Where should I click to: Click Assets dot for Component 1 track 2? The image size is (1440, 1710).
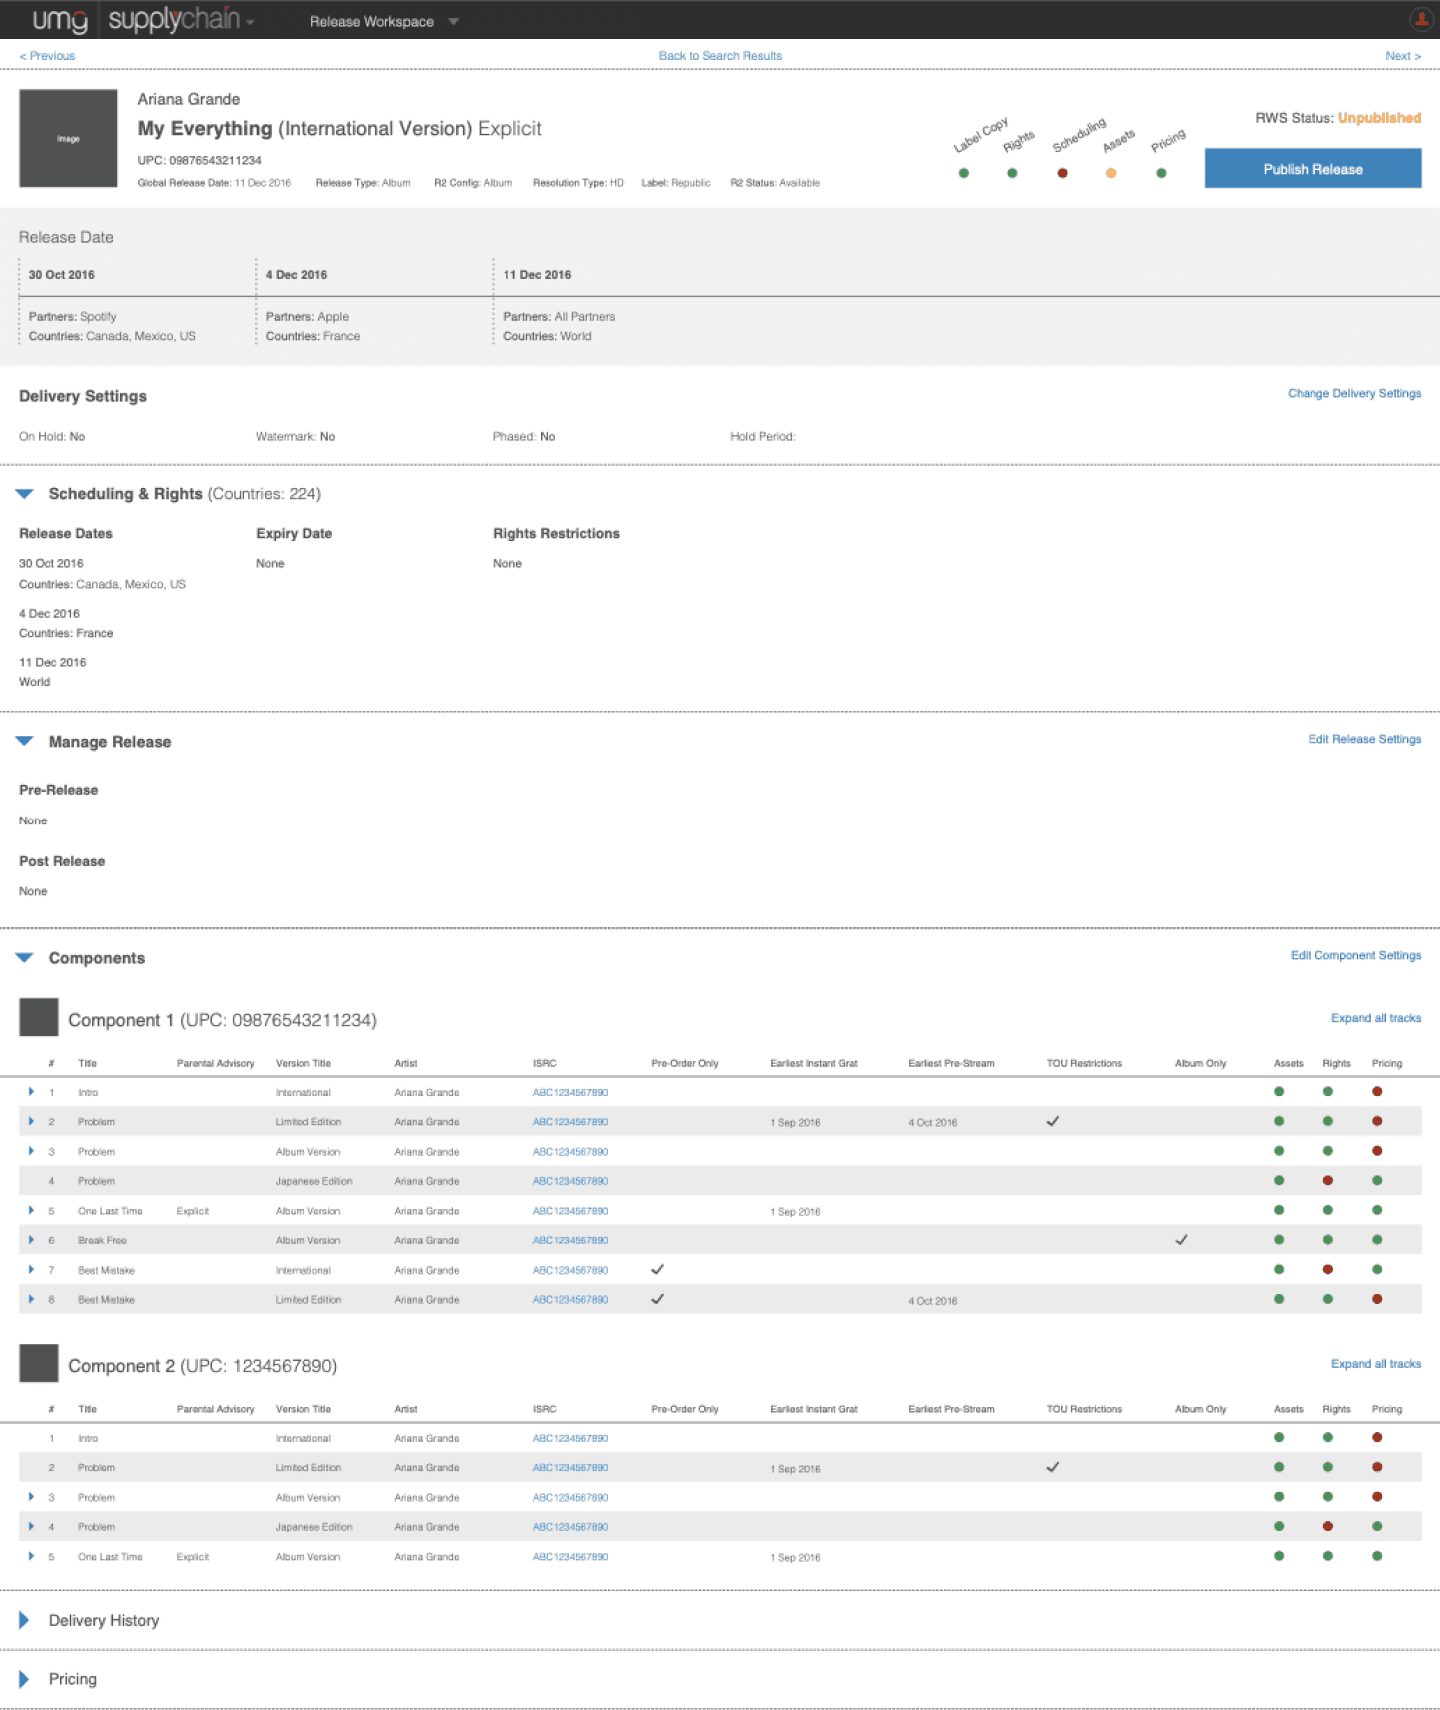pyautogui.click(x=1279, y=1121)
